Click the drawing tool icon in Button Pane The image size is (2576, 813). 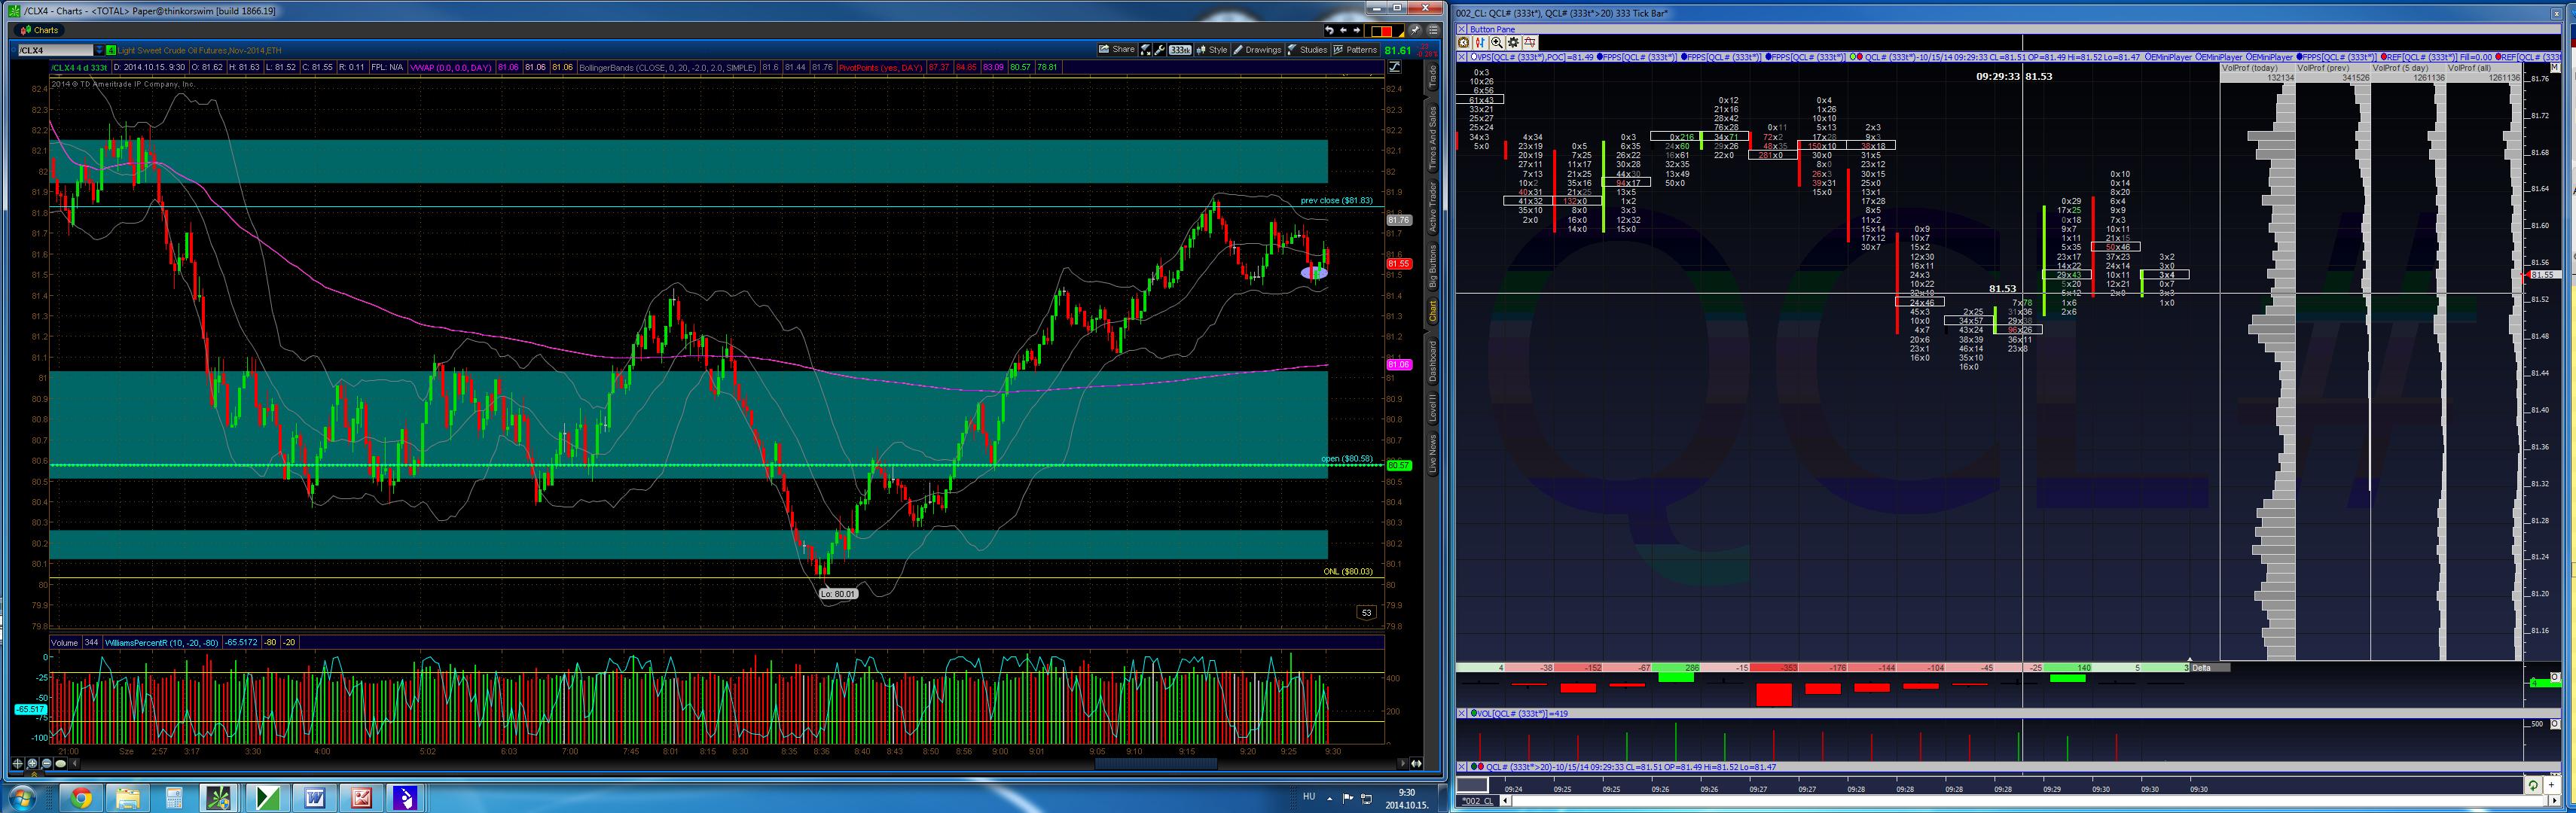click(1529, 42)
